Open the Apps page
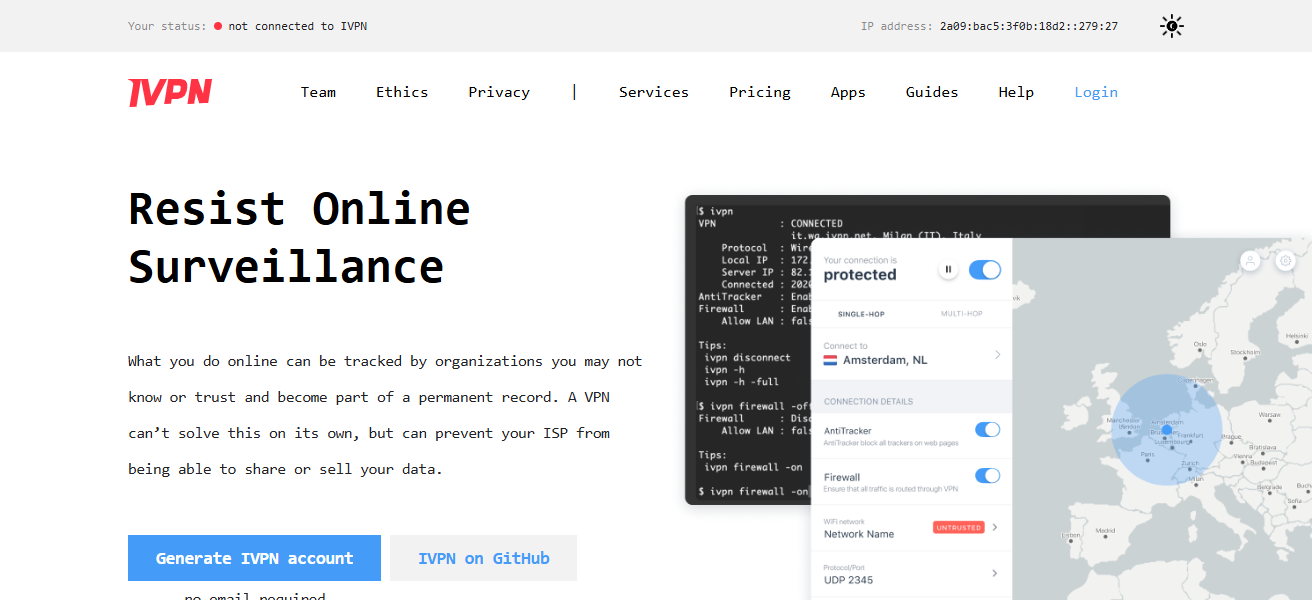 [x=848, y=92]
